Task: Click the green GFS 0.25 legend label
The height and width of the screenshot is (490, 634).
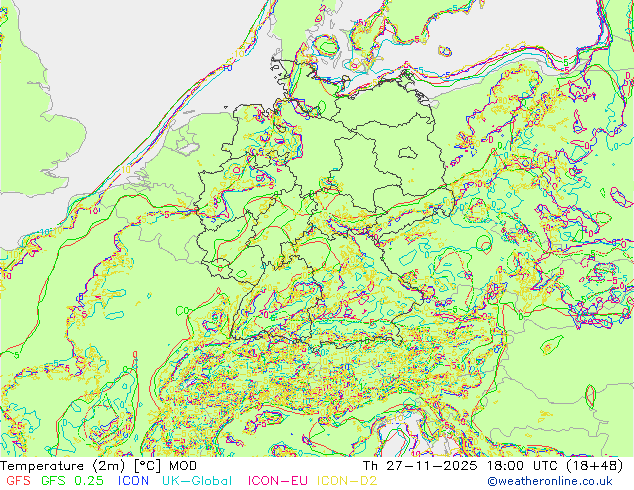Action: point(72,481)
